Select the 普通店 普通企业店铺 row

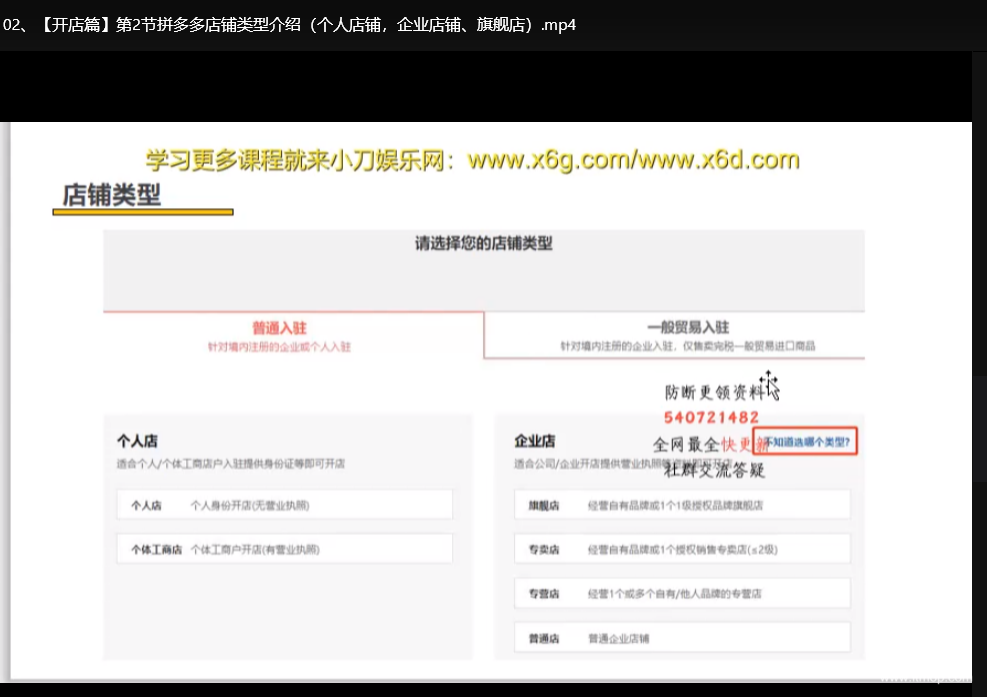click(682, 638)
